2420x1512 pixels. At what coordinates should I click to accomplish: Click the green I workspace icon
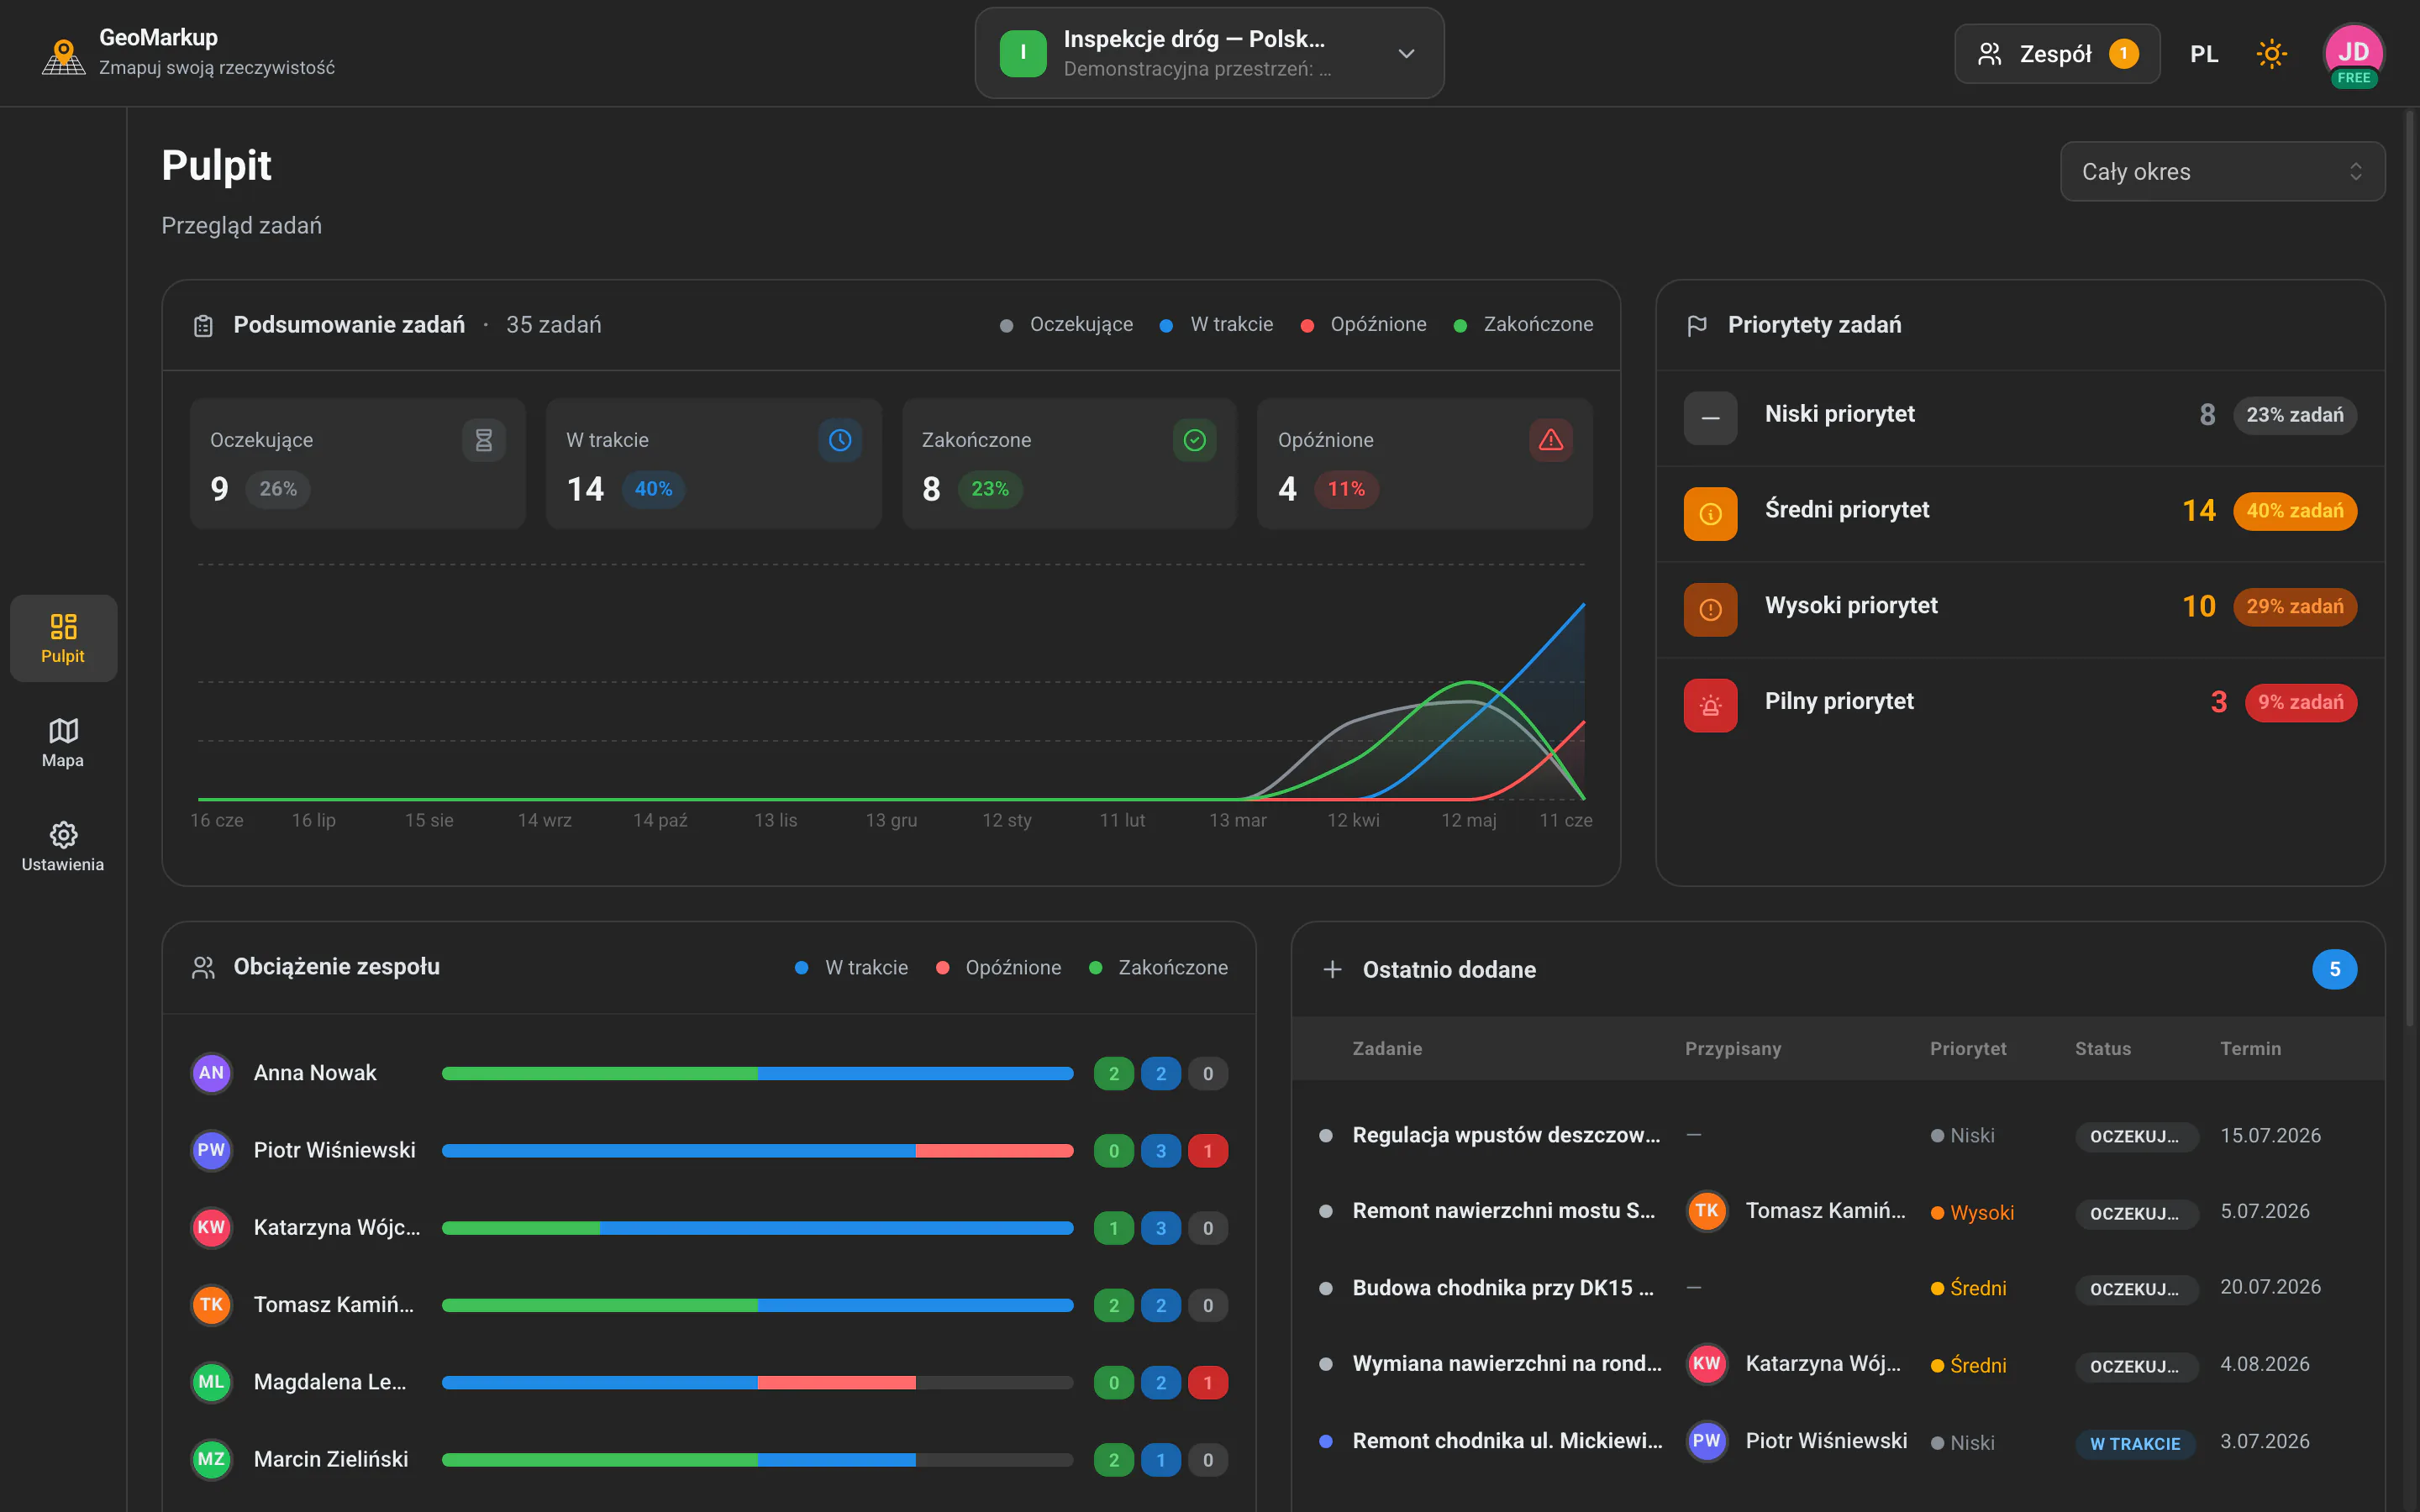(x=1023, y=53)
